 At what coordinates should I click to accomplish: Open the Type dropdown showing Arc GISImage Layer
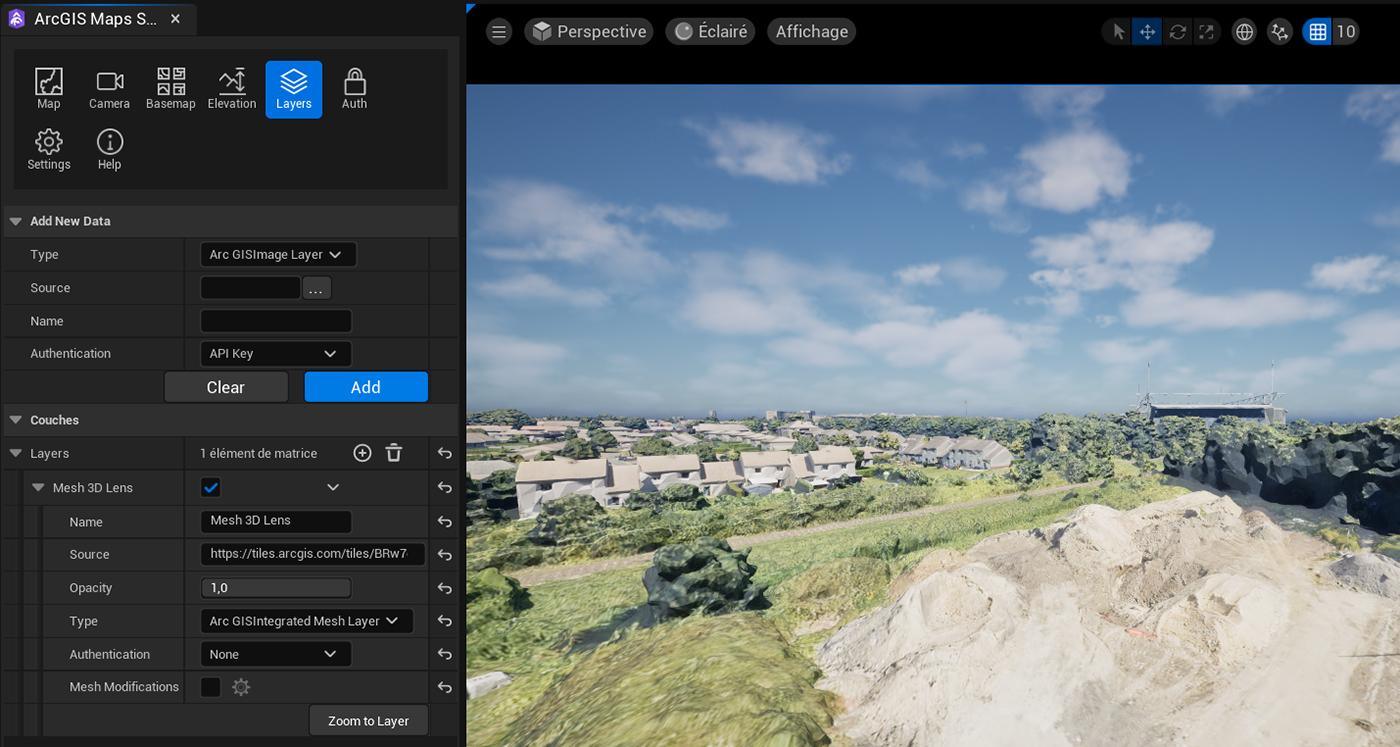tap(278, 254)
